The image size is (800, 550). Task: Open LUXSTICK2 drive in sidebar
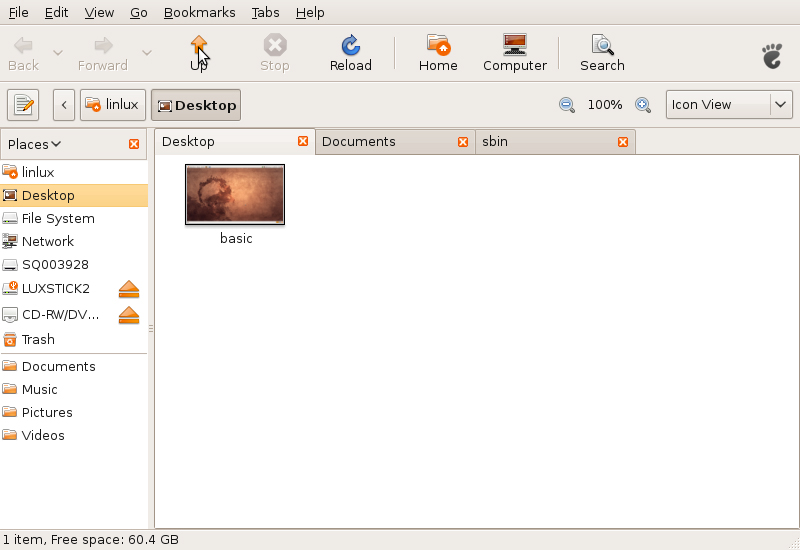56,289
